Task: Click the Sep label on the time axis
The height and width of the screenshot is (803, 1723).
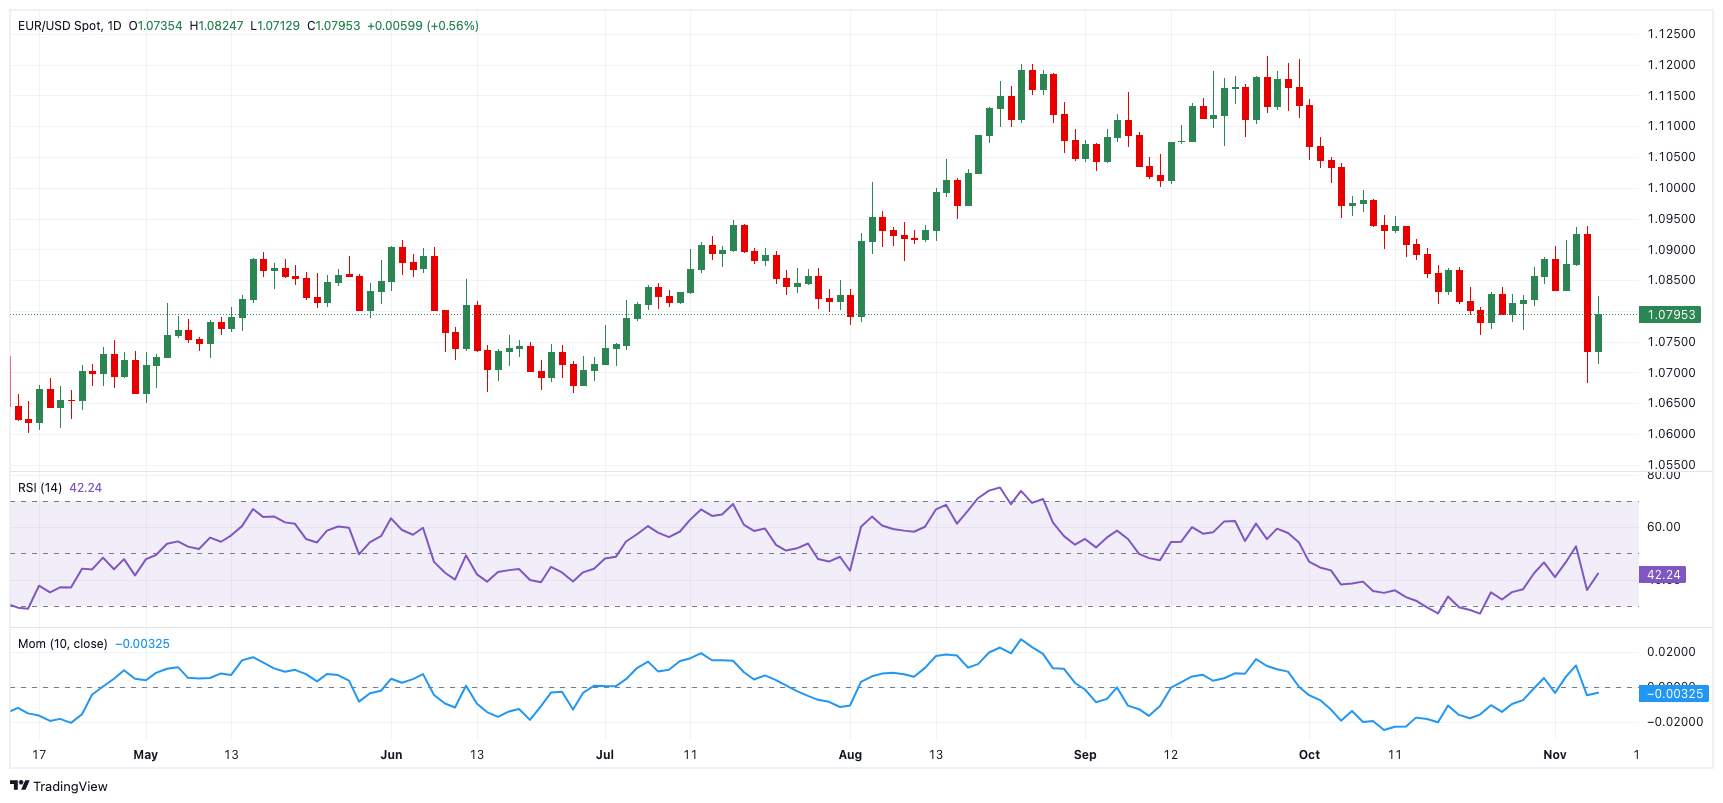Action: click(1085, 755)
